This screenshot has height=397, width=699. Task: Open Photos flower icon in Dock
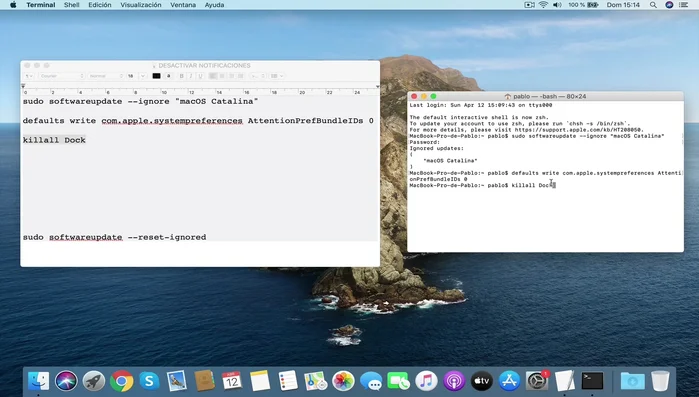[343, 381]
